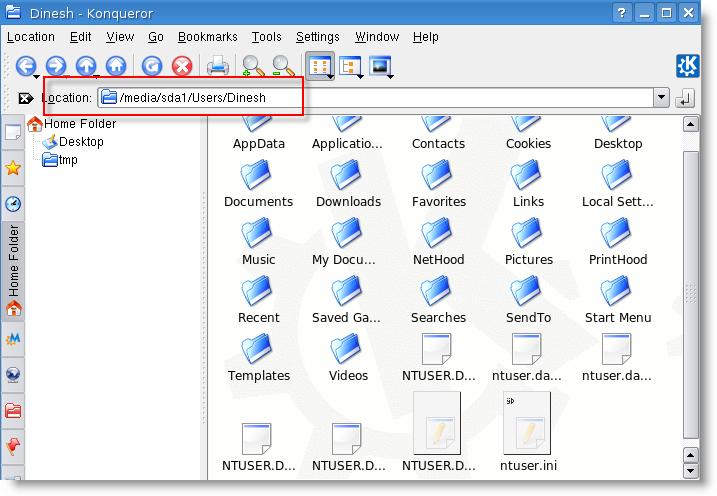Open the Tools menu
Viewport: 717px width, 496px height.
267,37
